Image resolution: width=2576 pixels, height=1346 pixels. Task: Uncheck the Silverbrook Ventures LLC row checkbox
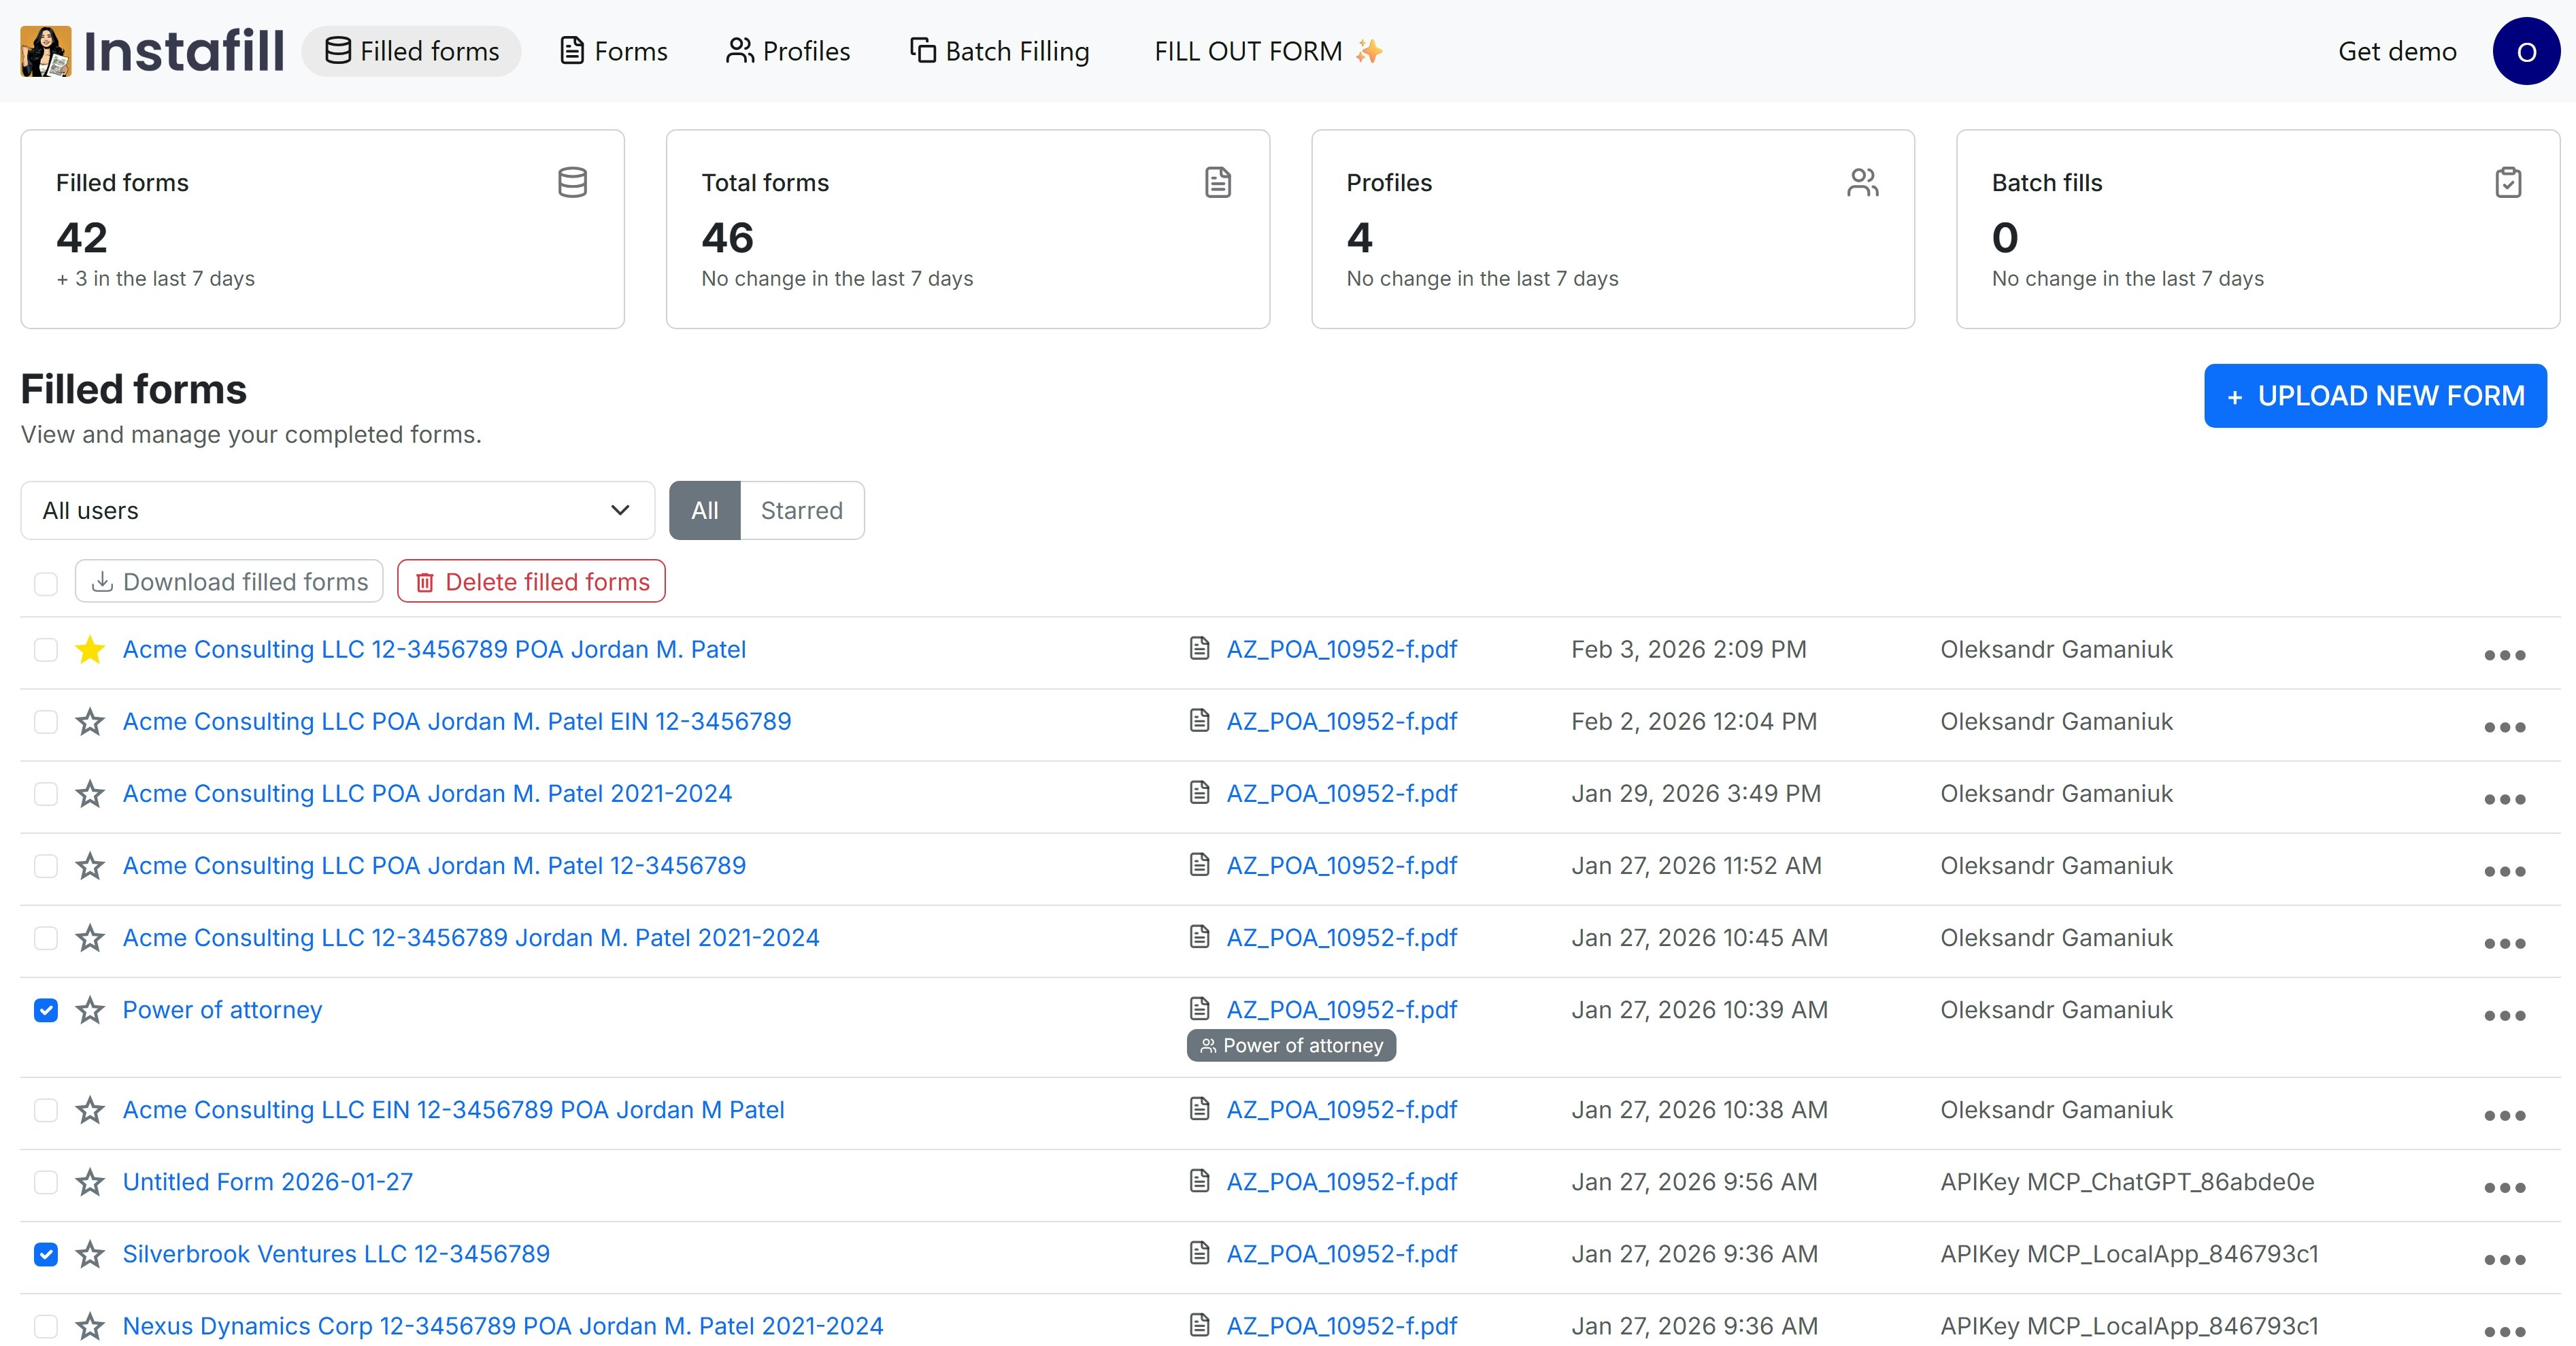click(46, 1254)
